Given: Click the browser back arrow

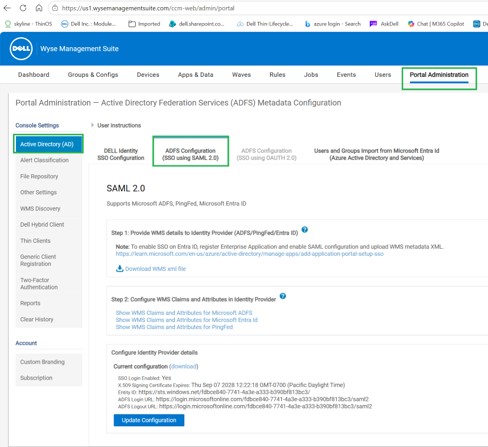Looking at the screenshot, I should pyautogui.click(x=7, y=8).
